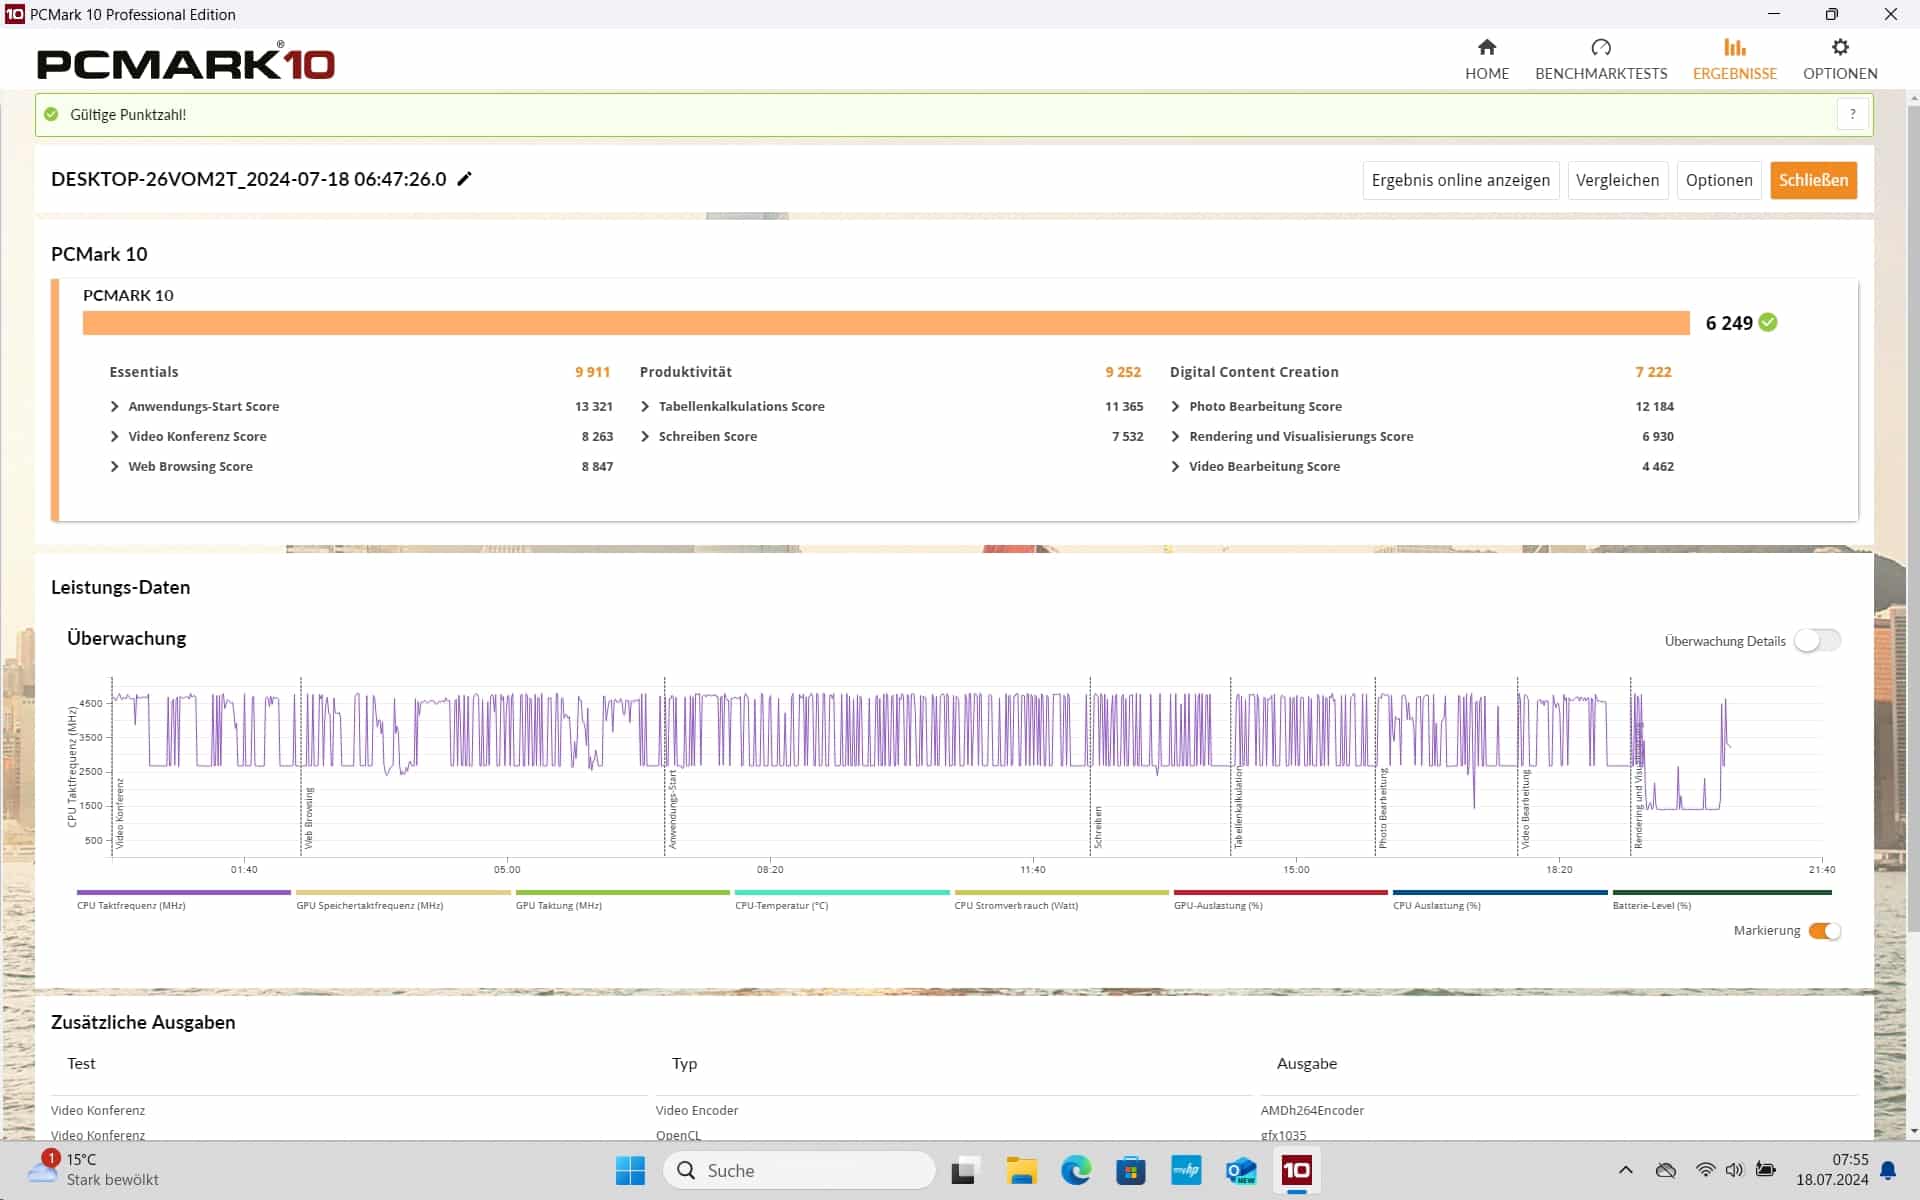Click the green valid score checkmark

(1768, 322)
